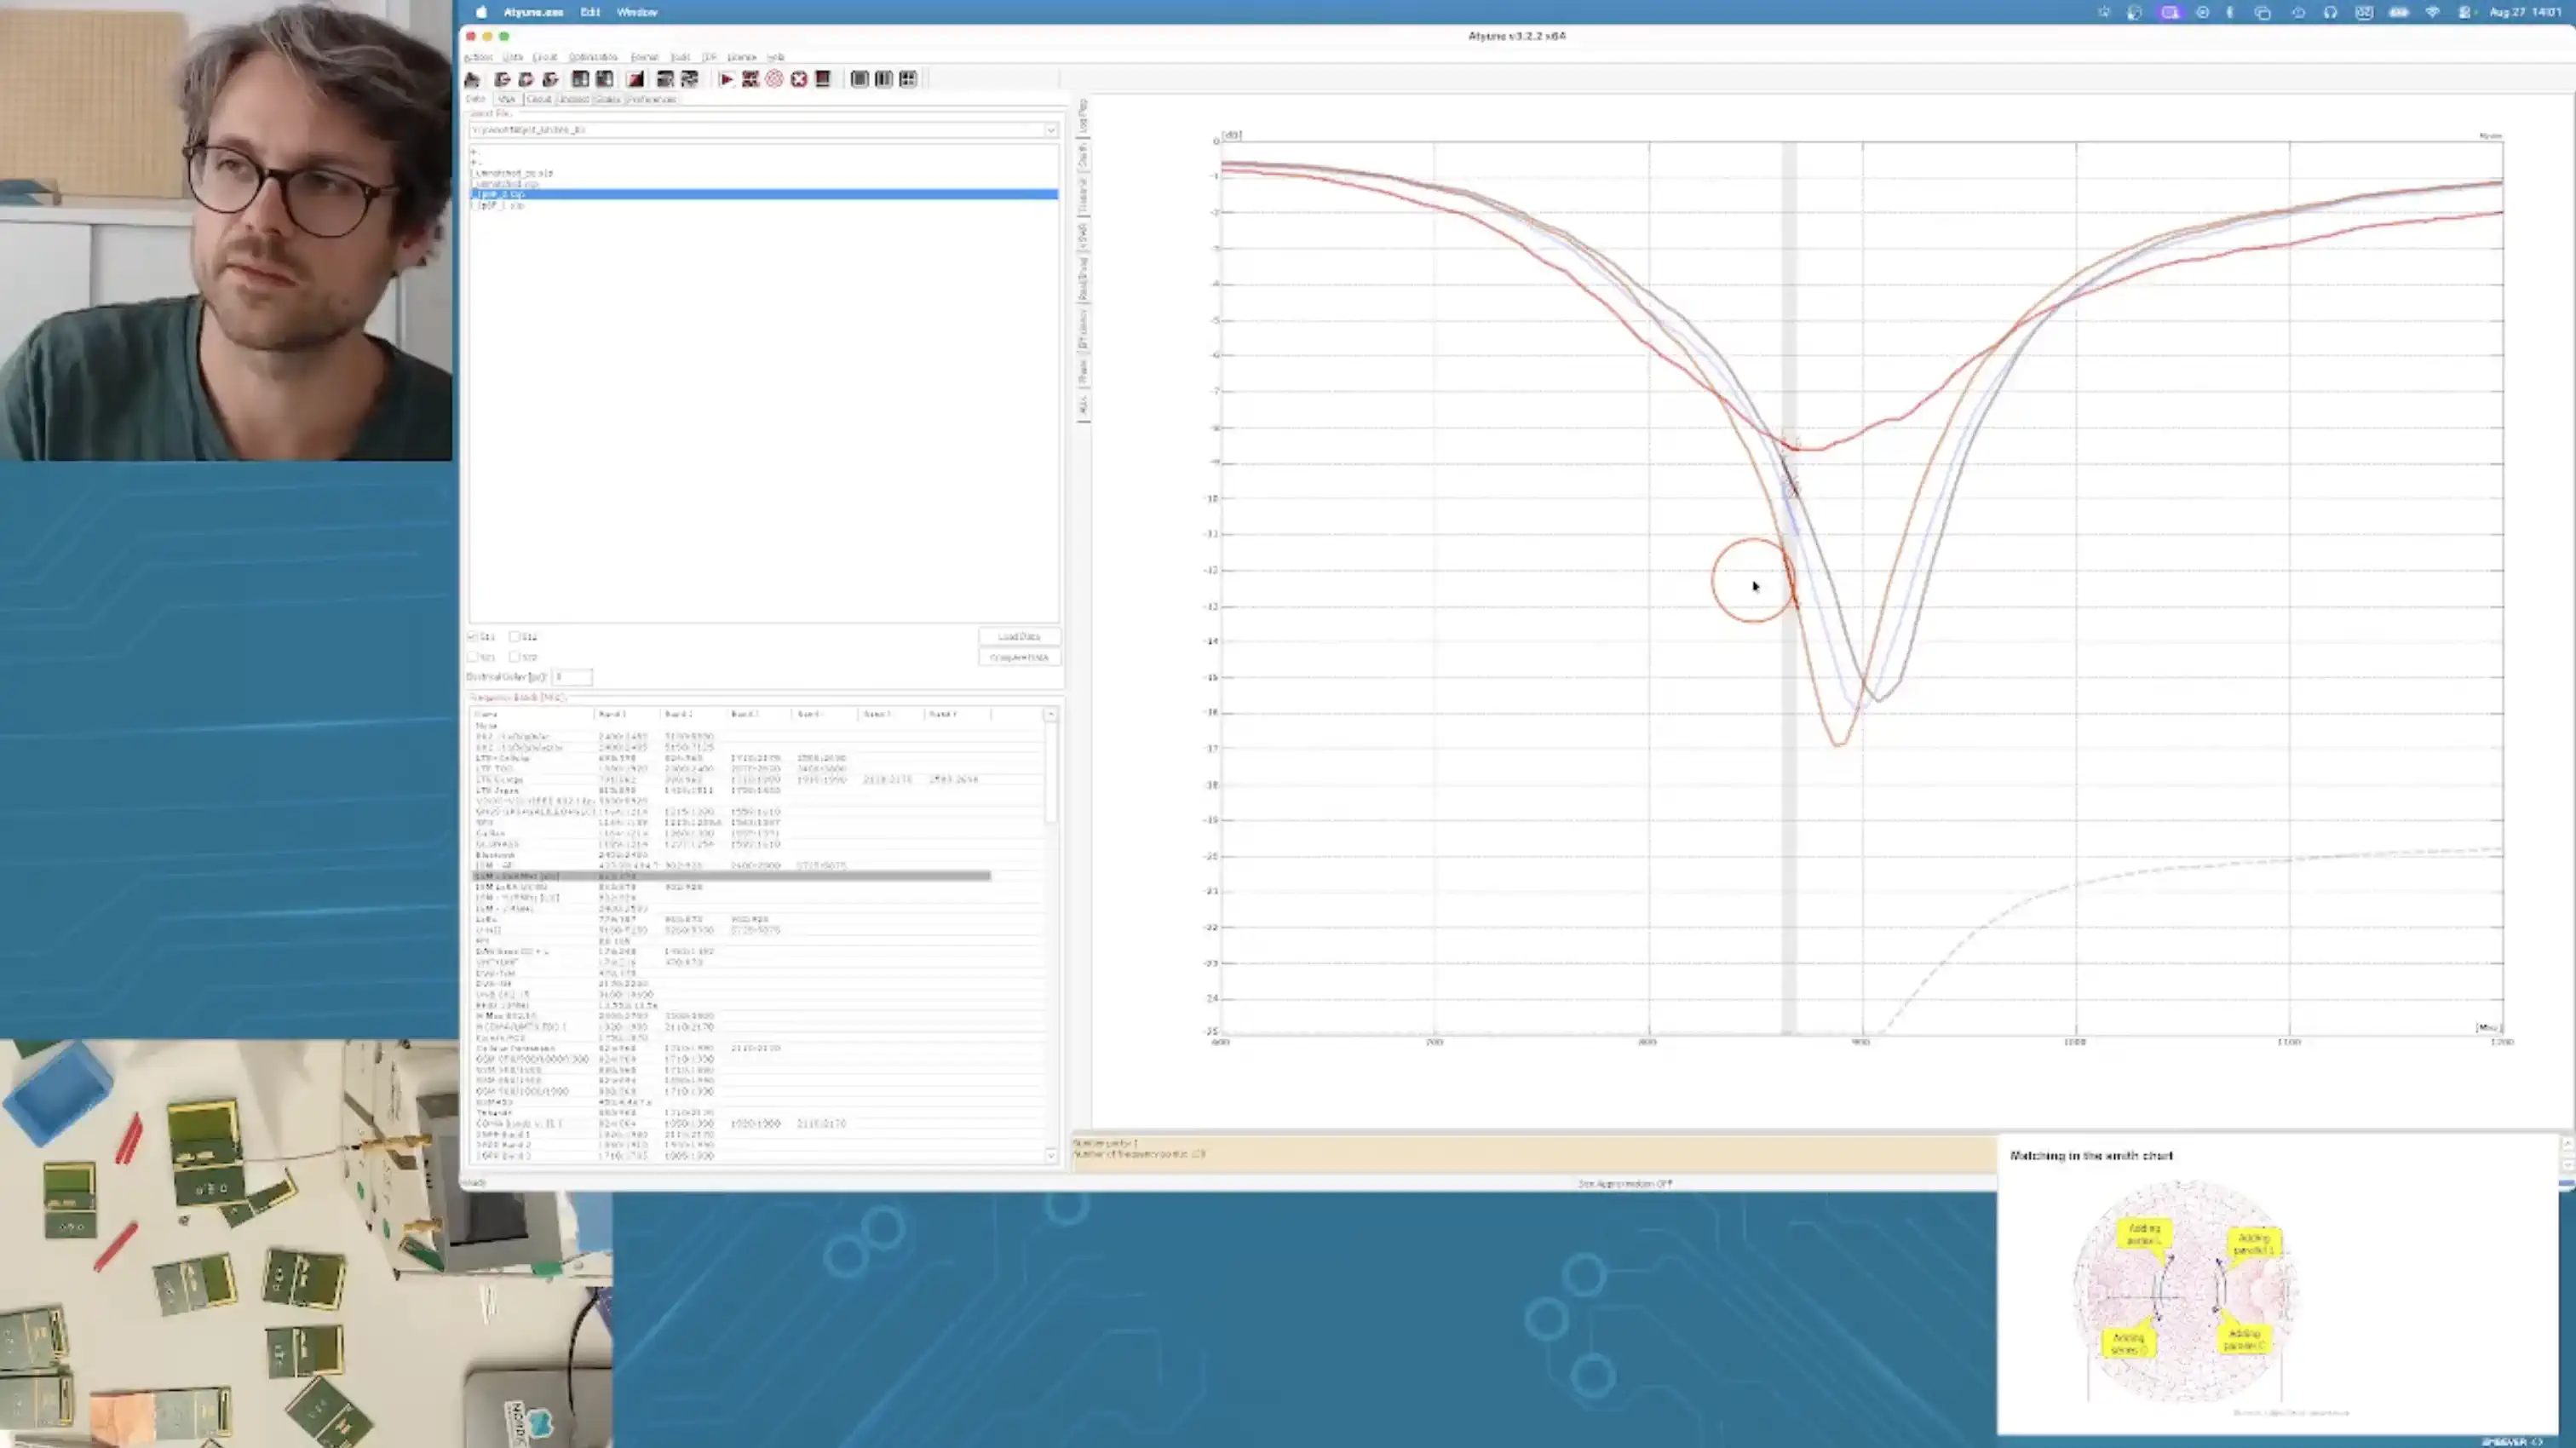Enable the S12 checkbox
2576x1448 pixels.
pyautogui.click(x=514, y=636)
